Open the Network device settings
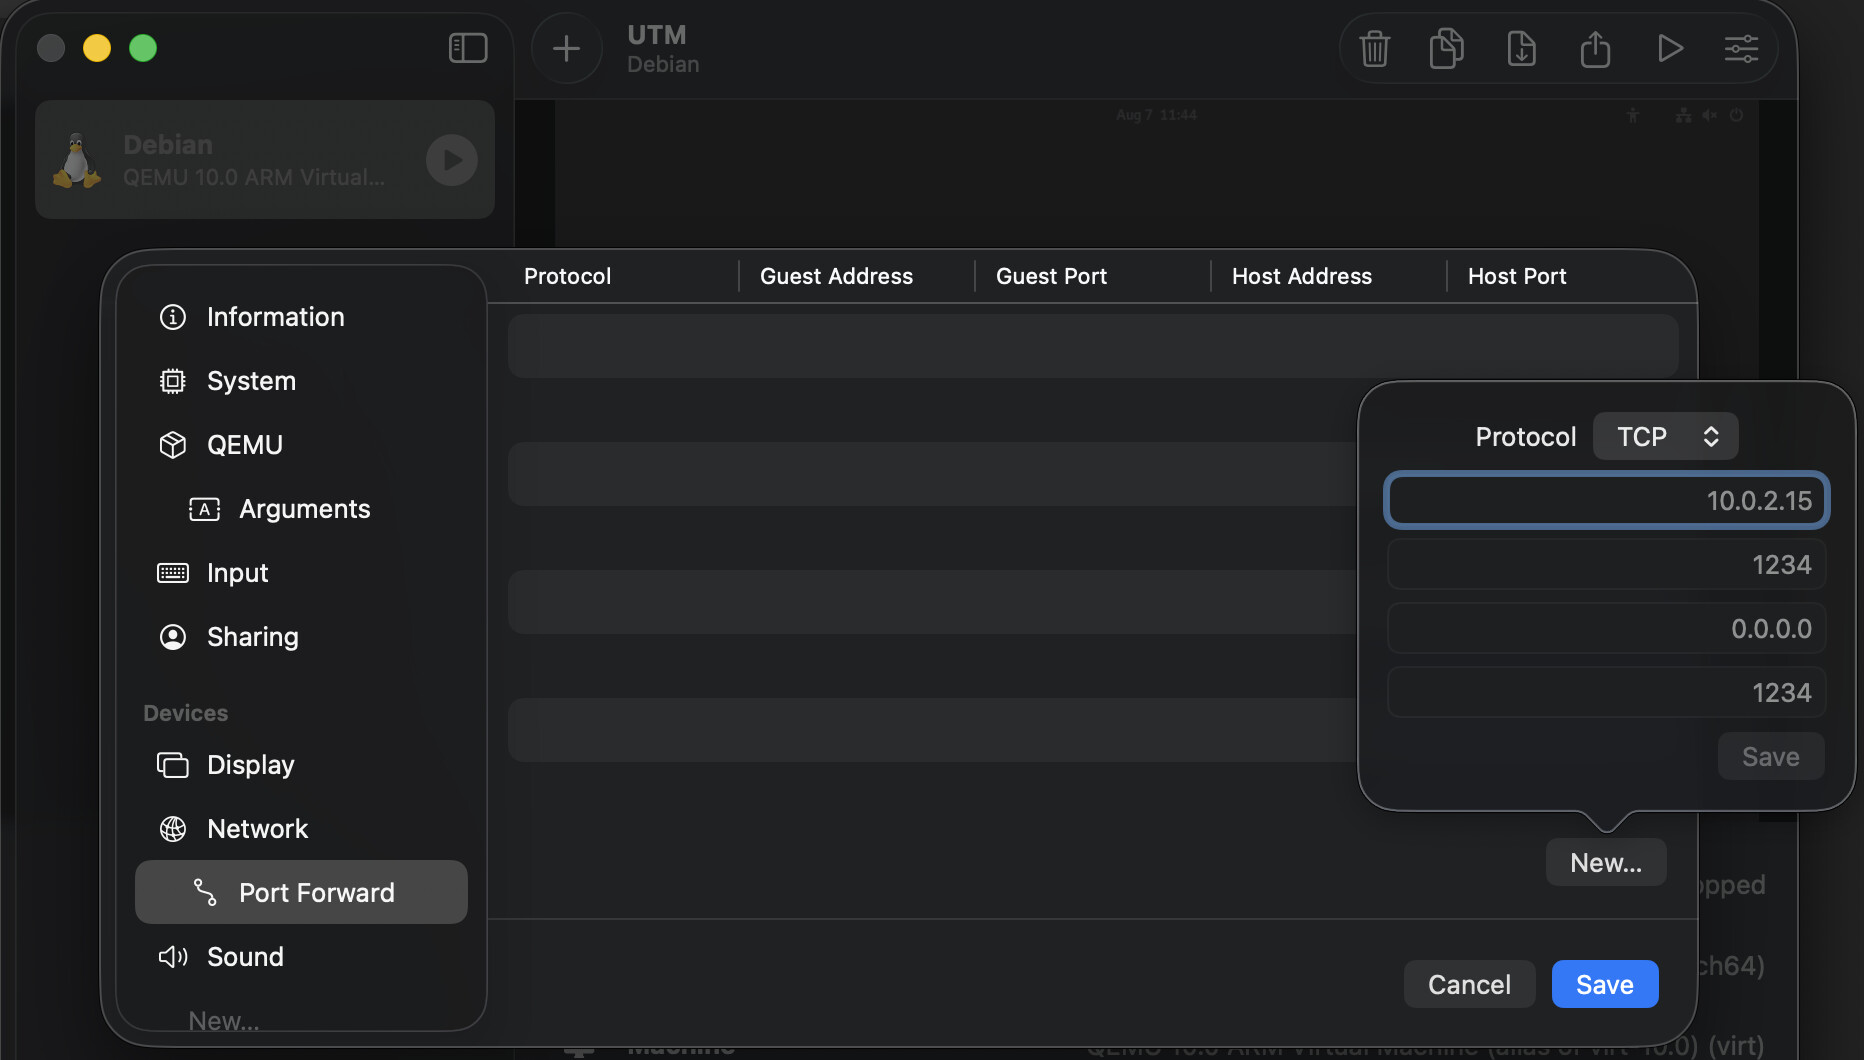1864x1060 pixels. coord(301,829)
